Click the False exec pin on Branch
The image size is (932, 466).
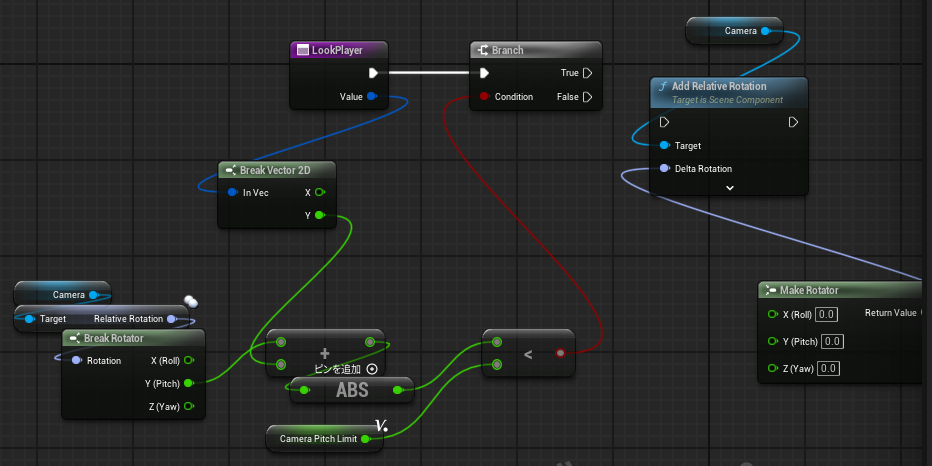(587, 97)
